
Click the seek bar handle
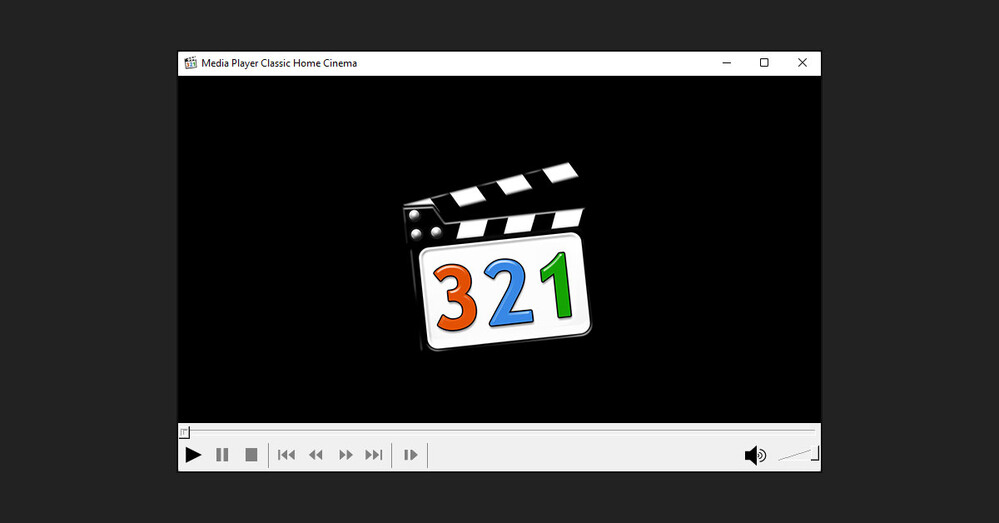click(x=184, y=433)
